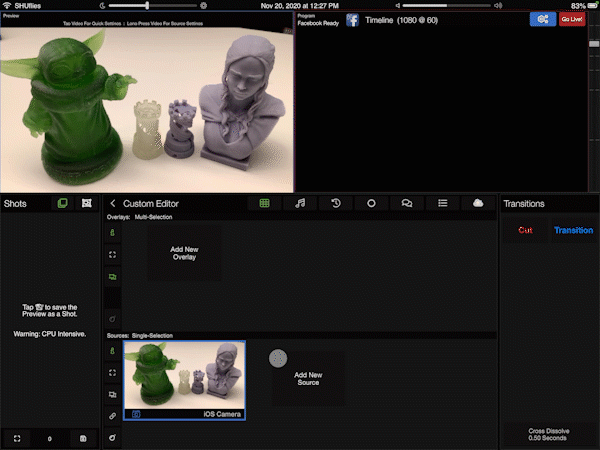
Task: Click Add New Source tile
Action: point(307,378)
